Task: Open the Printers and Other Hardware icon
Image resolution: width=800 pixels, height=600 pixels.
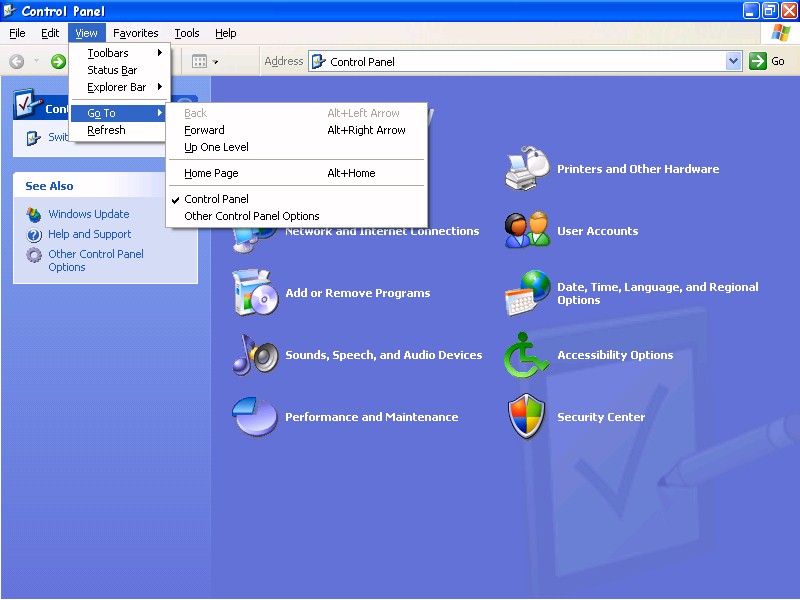Action: 527,169
